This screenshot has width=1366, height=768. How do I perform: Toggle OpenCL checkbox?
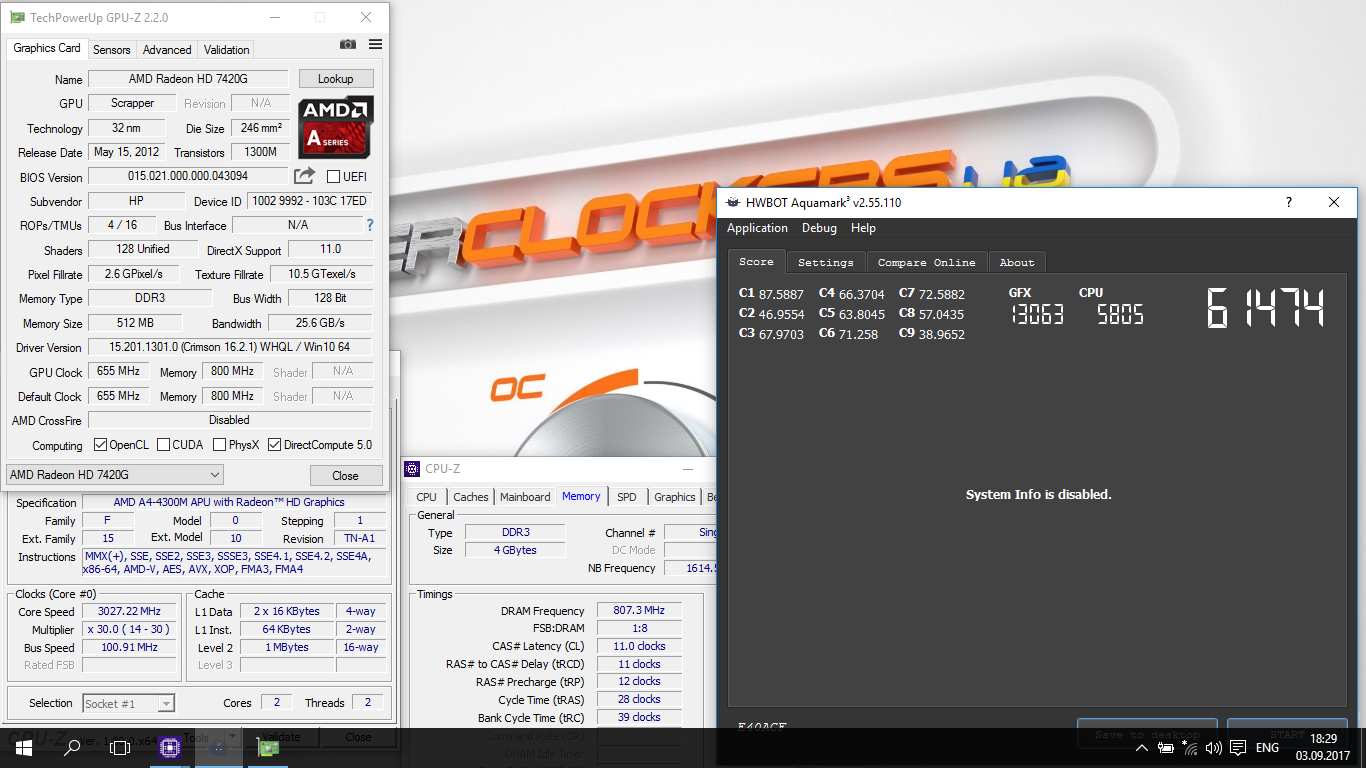click(100, 445)
